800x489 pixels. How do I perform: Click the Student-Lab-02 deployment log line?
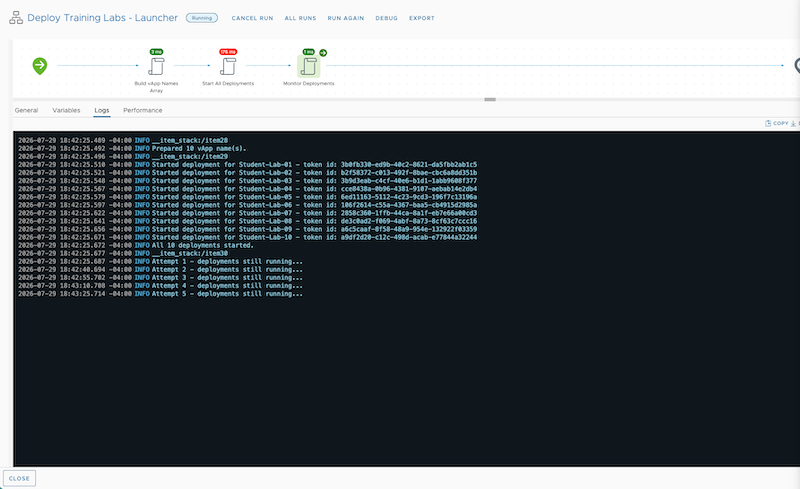pyautogui.click(x=247, y=173)
